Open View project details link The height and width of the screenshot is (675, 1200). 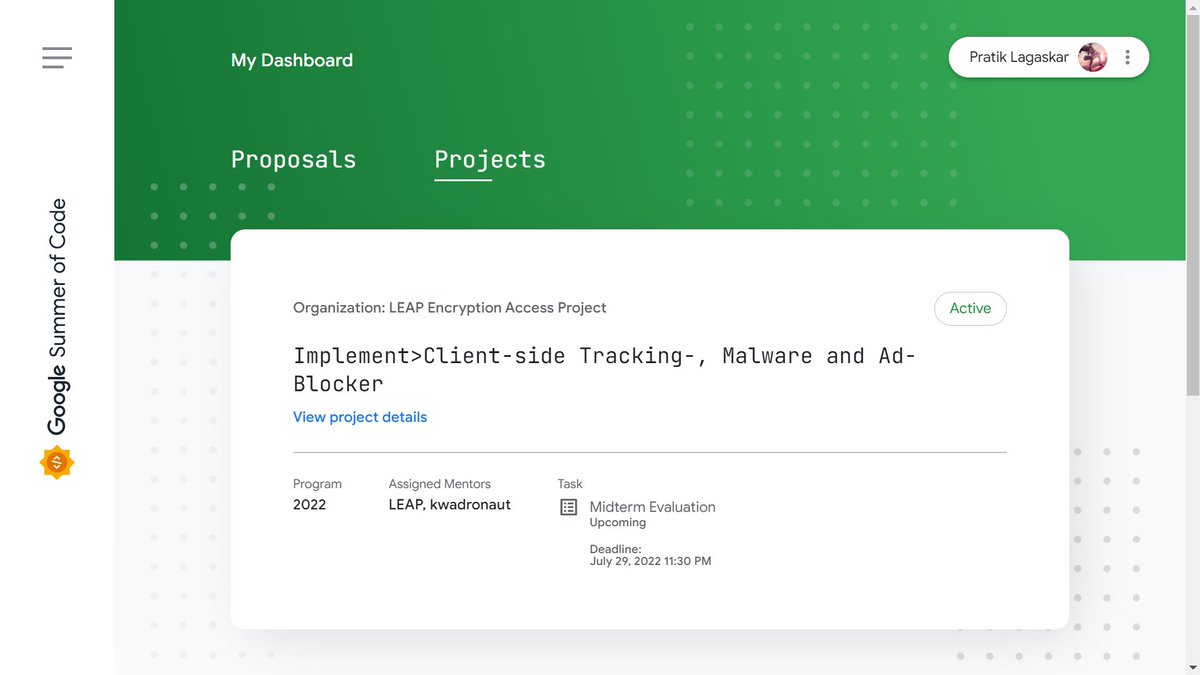pyautogui.click(x=360, y=417)
